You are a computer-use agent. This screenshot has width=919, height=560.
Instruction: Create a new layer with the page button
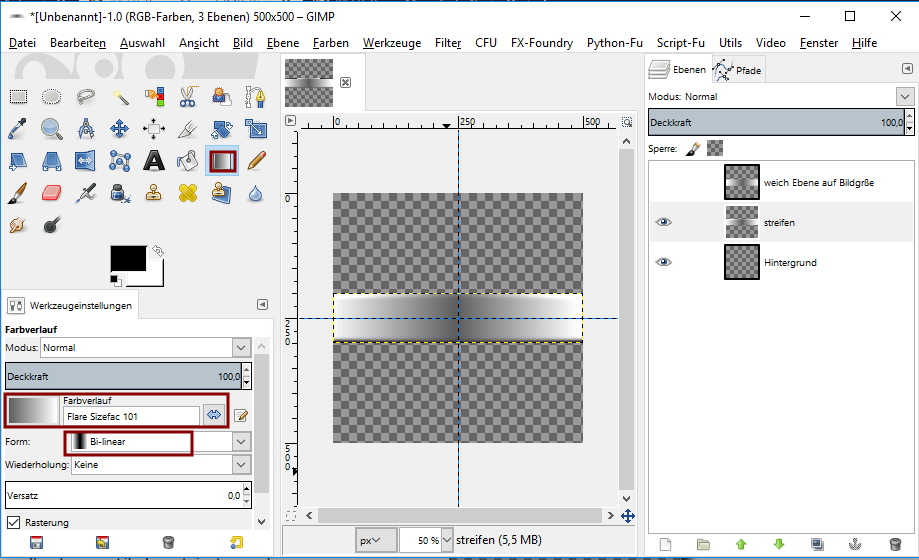point(665,545)
